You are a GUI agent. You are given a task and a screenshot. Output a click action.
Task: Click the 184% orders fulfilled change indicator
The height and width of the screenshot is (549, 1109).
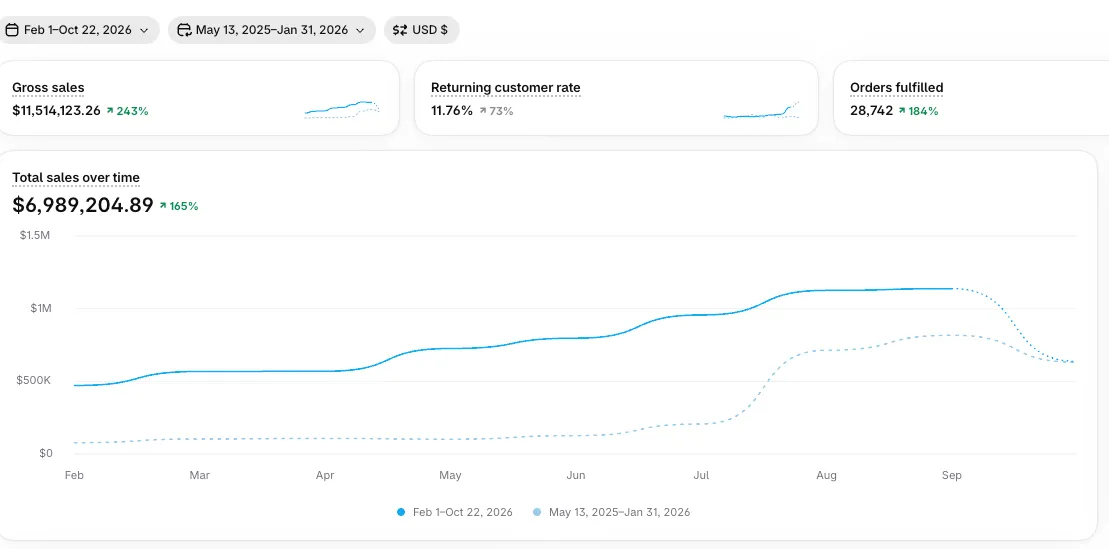[918, 111]
